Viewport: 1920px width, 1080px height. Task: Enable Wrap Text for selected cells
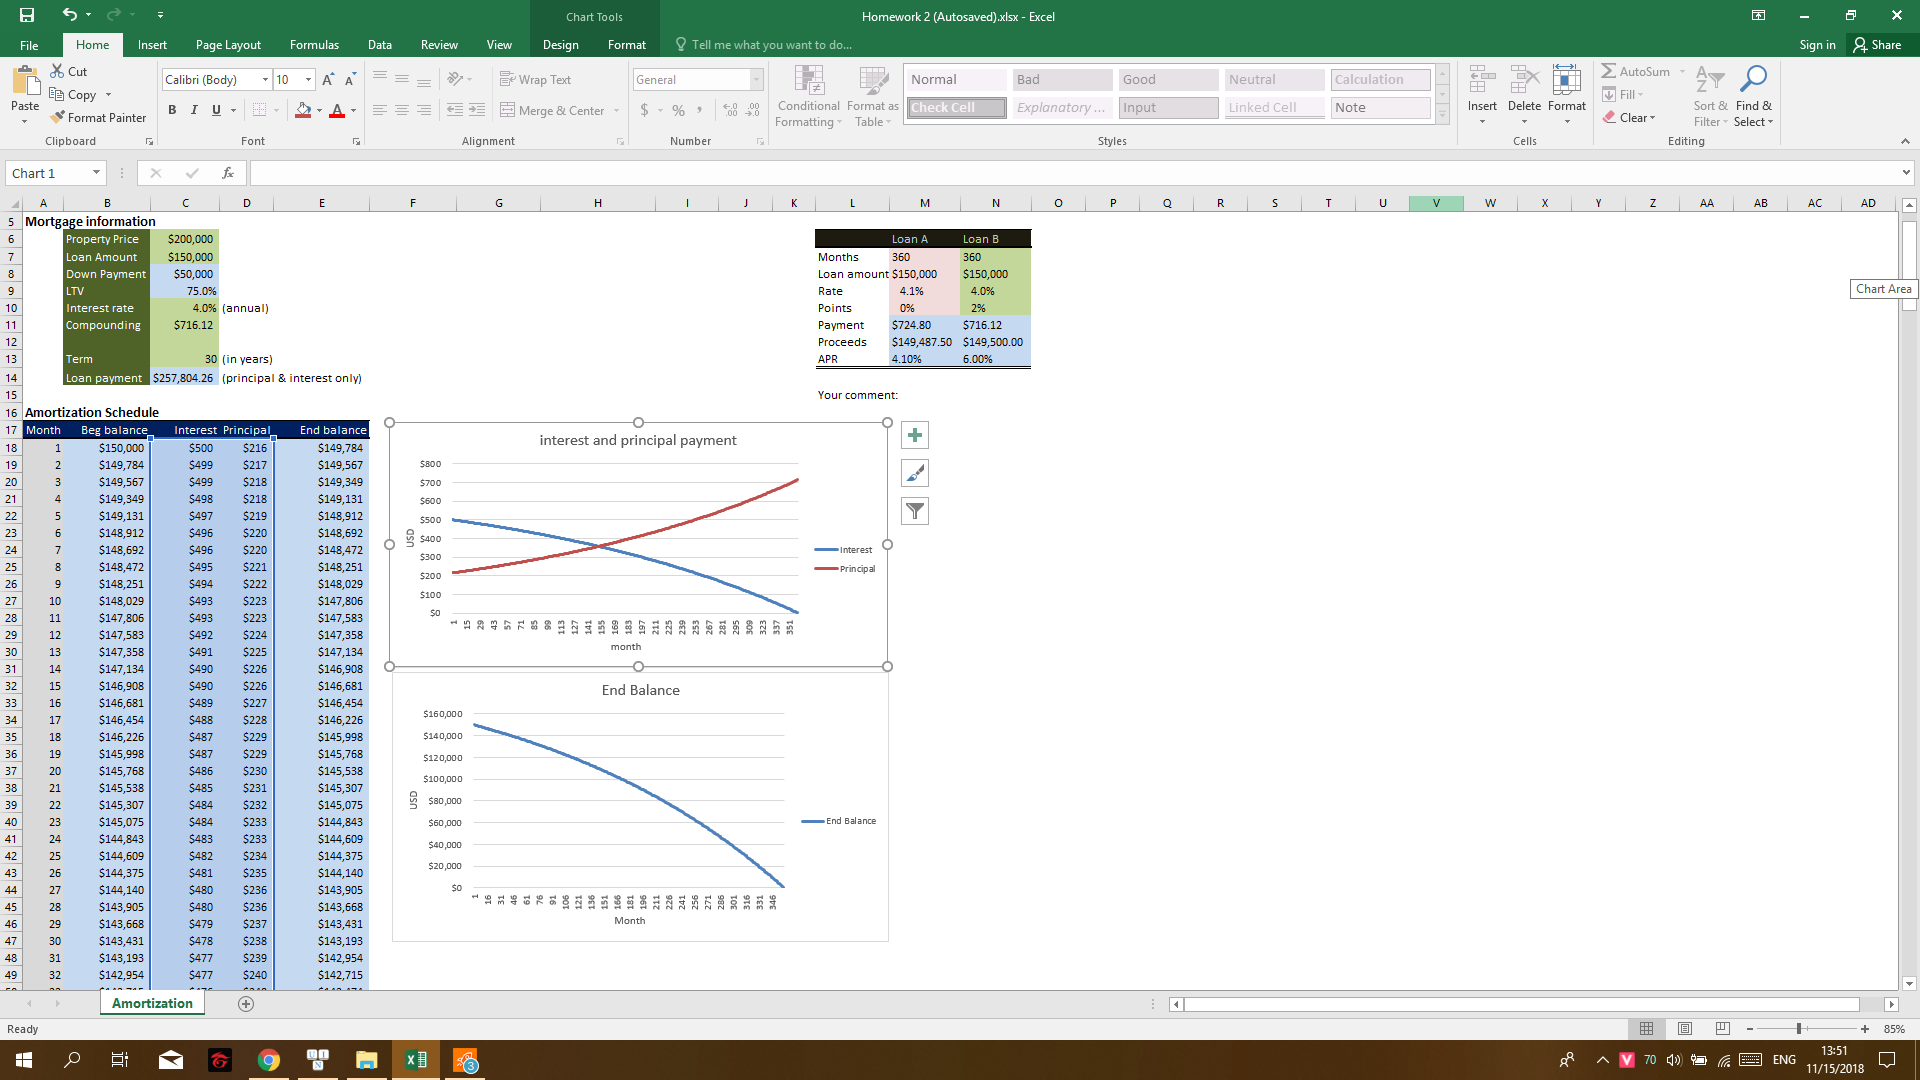[x=537, y=79]
